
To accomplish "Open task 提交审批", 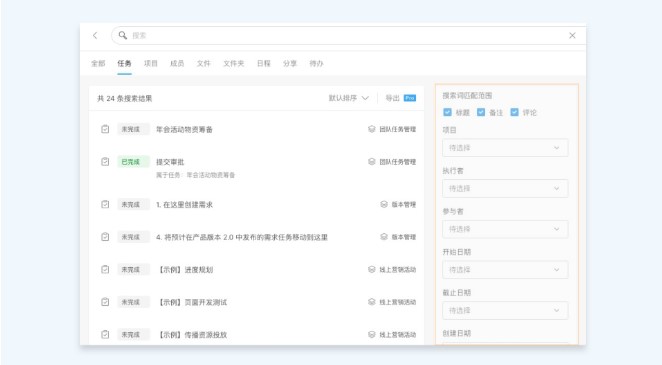I will [x=170, y=162].
